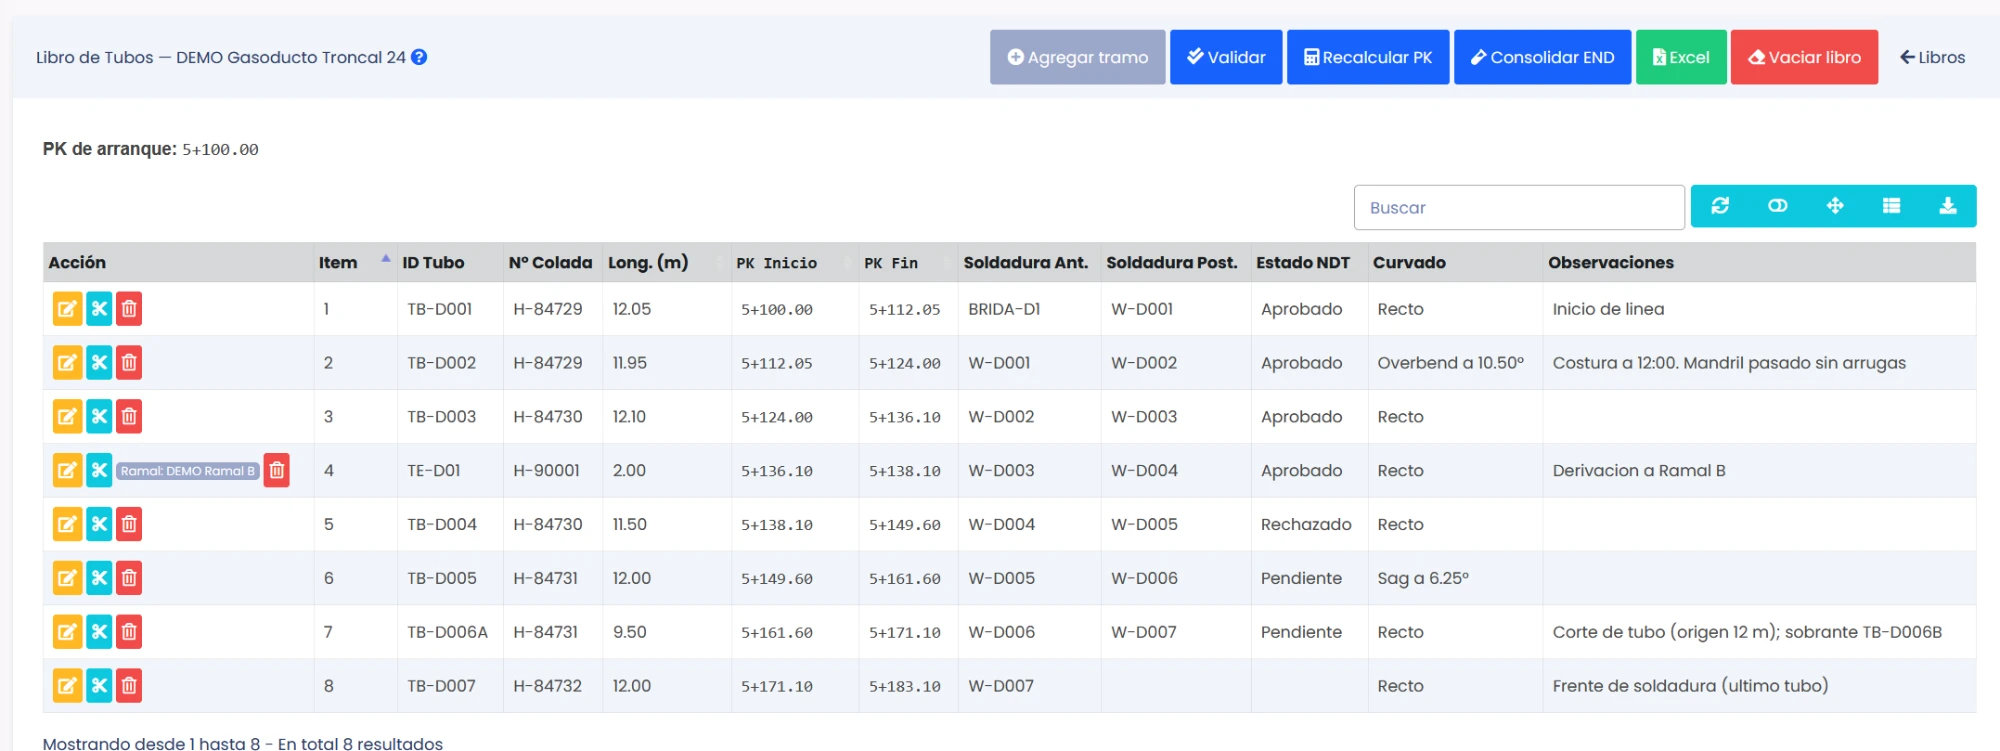Open the columns list dropdown

(x=1891, y=206)
